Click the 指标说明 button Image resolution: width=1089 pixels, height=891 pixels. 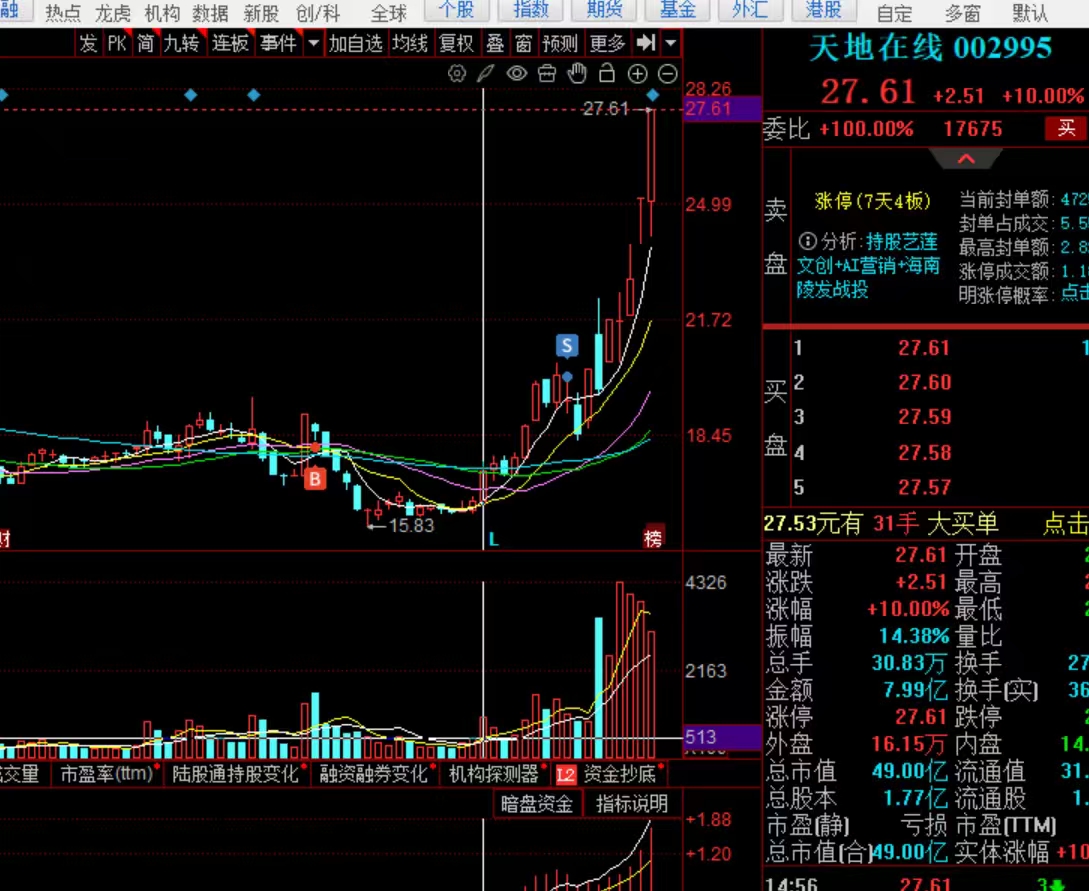(631, 804)
